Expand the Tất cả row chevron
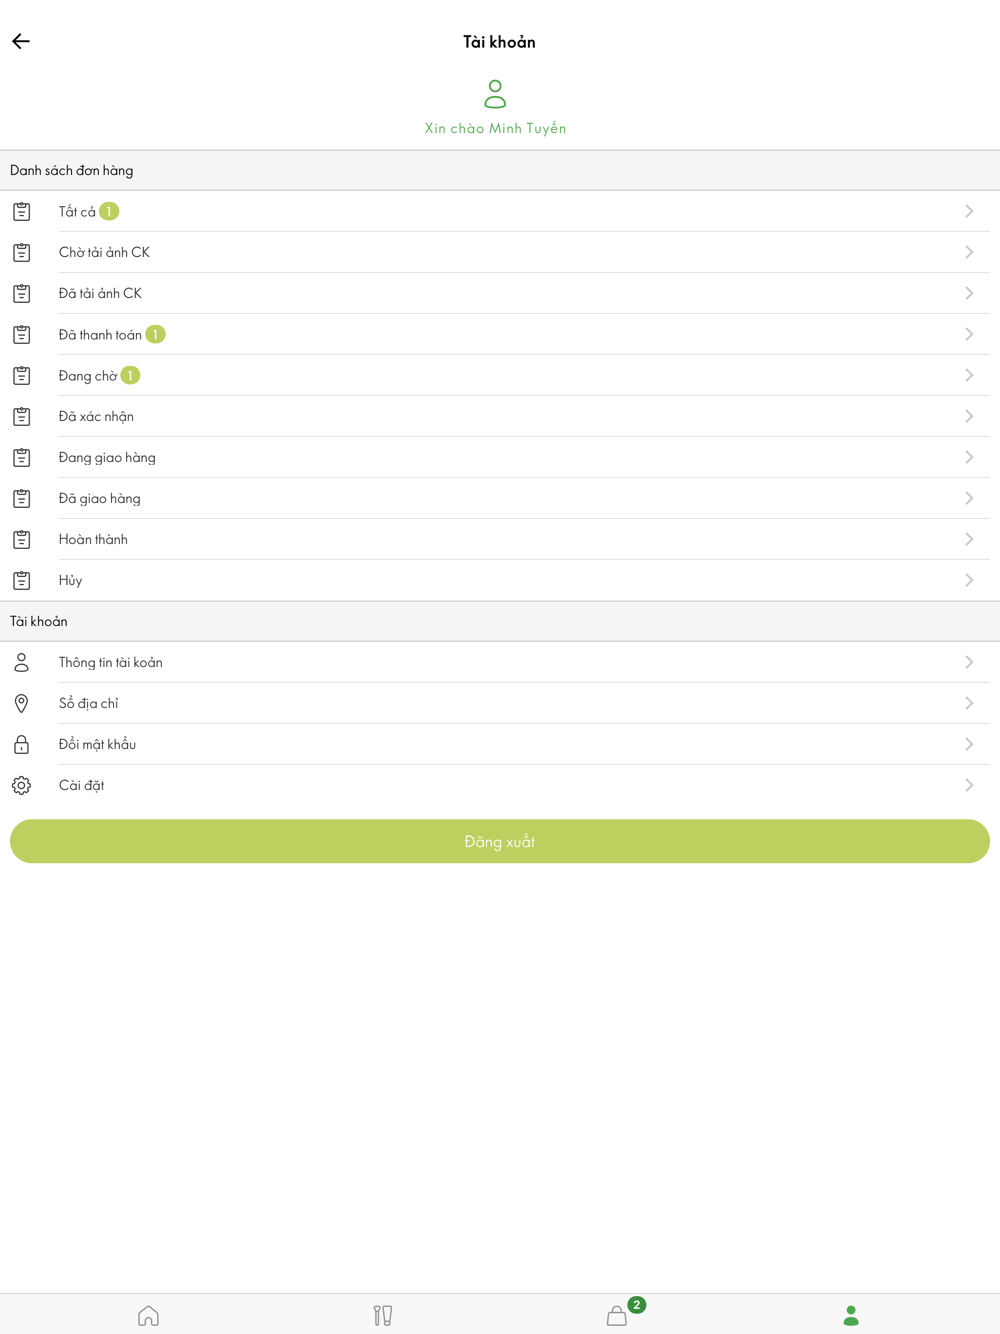 tap(969, 211)
